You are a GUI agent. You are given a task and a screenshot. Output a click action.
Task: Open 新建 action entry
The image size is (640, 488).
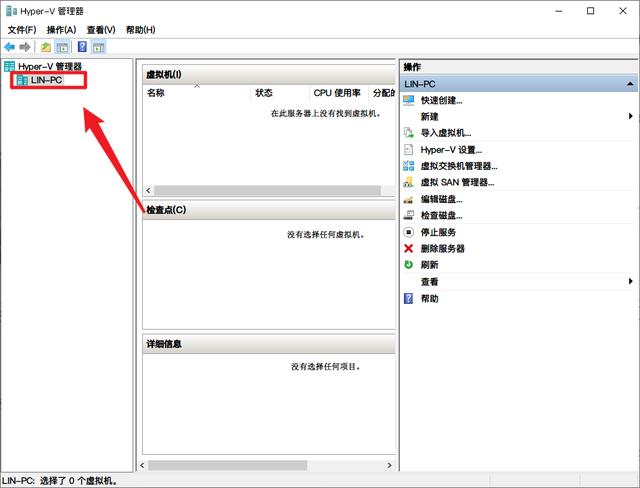pos(429,117)
